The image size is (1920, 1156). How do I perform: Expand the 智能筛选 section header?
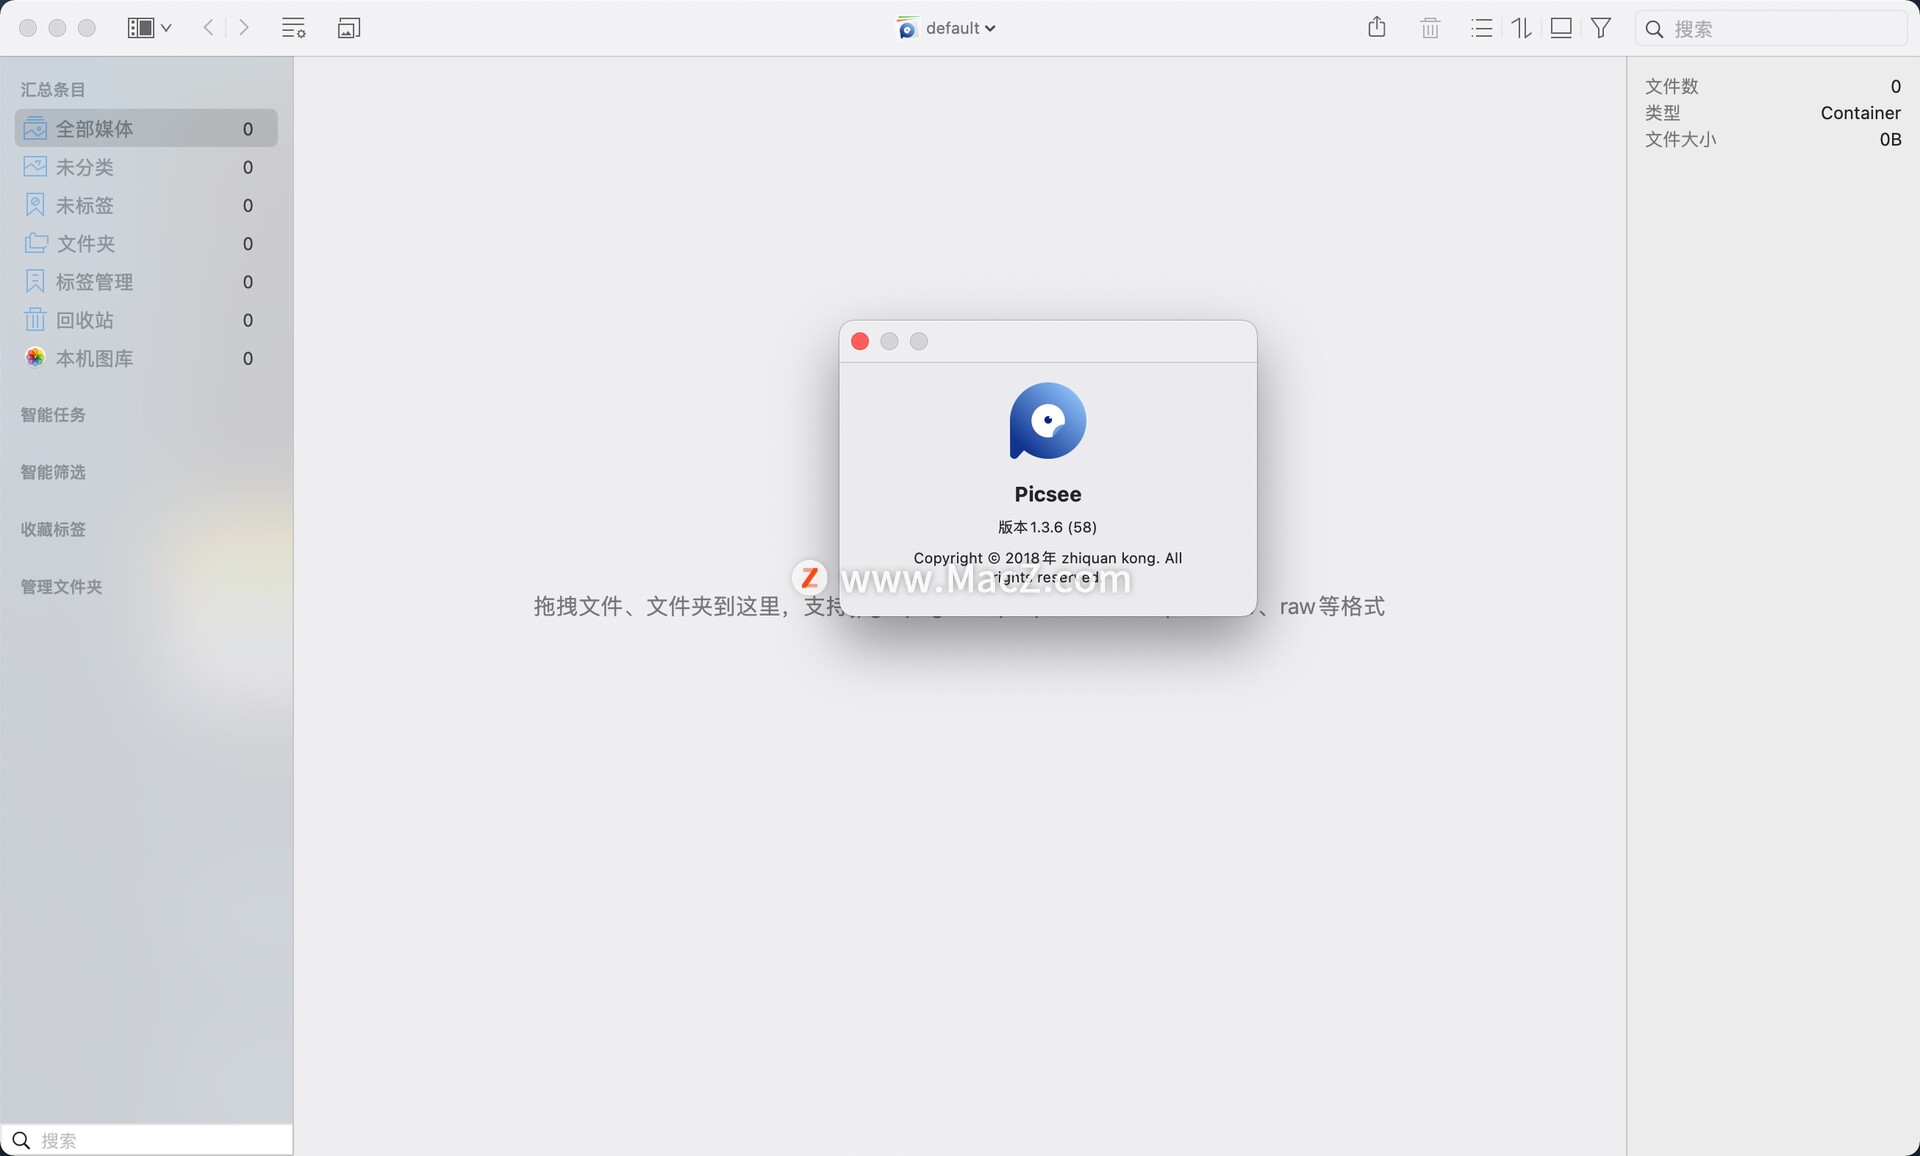53,472
